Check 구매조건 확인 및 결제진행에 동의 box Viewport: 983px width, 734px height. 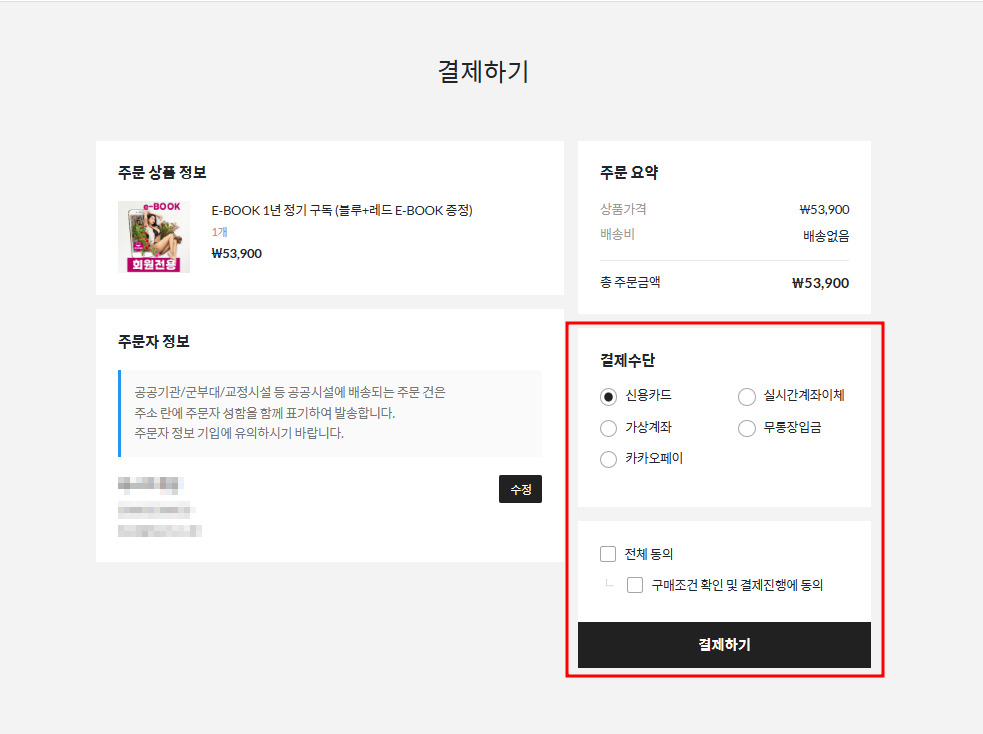click(634, 585)
